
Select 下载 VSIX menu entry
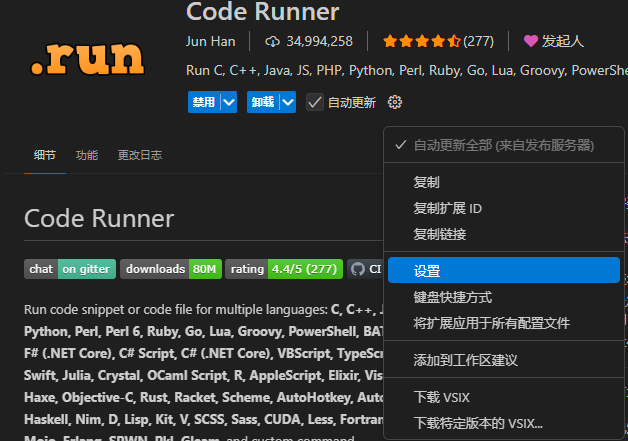pyautogui.click(x=441, y=398)
